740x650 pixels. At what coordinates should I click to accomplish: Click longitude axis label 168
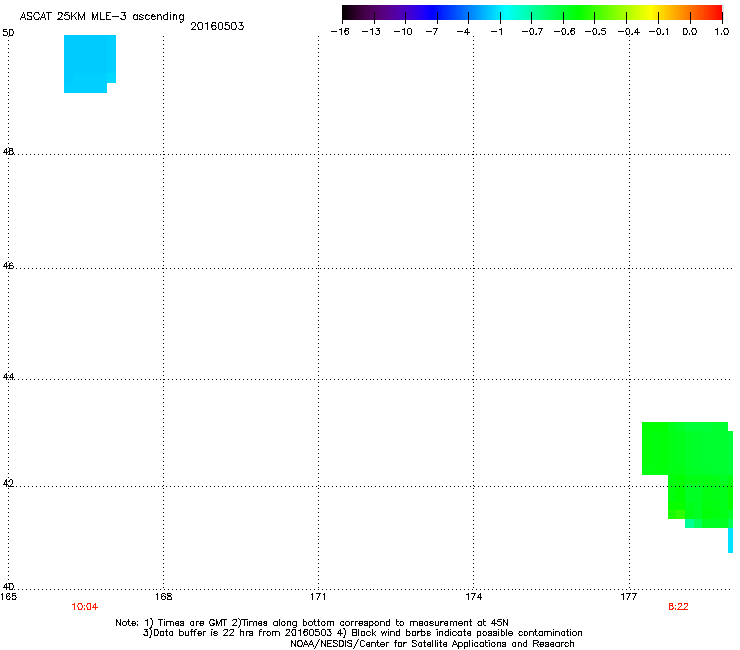(163, 597)
